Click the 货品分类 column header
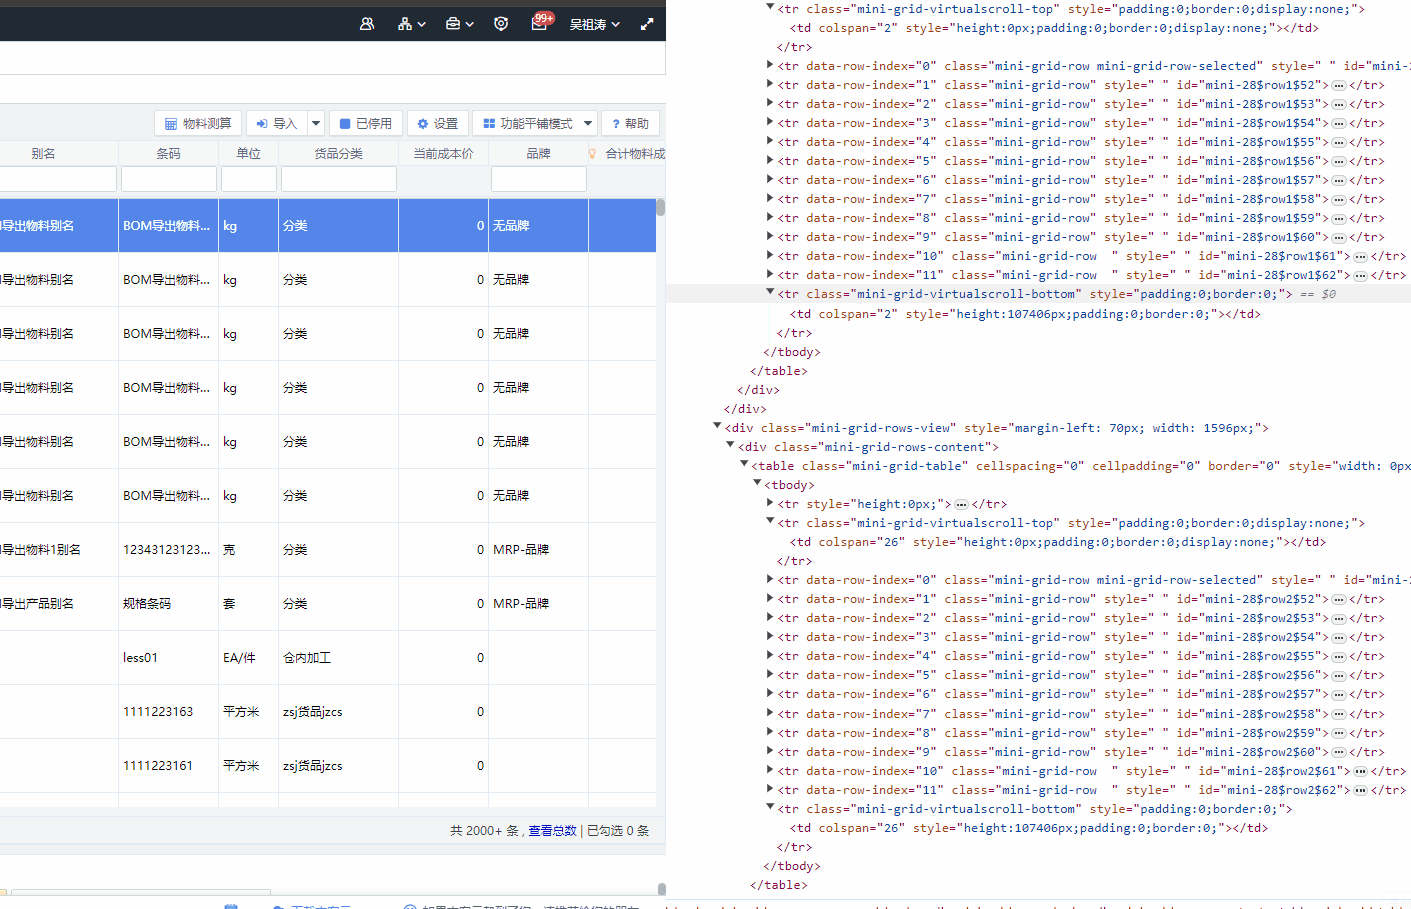The image size is (1411, 909). (338, 154)
